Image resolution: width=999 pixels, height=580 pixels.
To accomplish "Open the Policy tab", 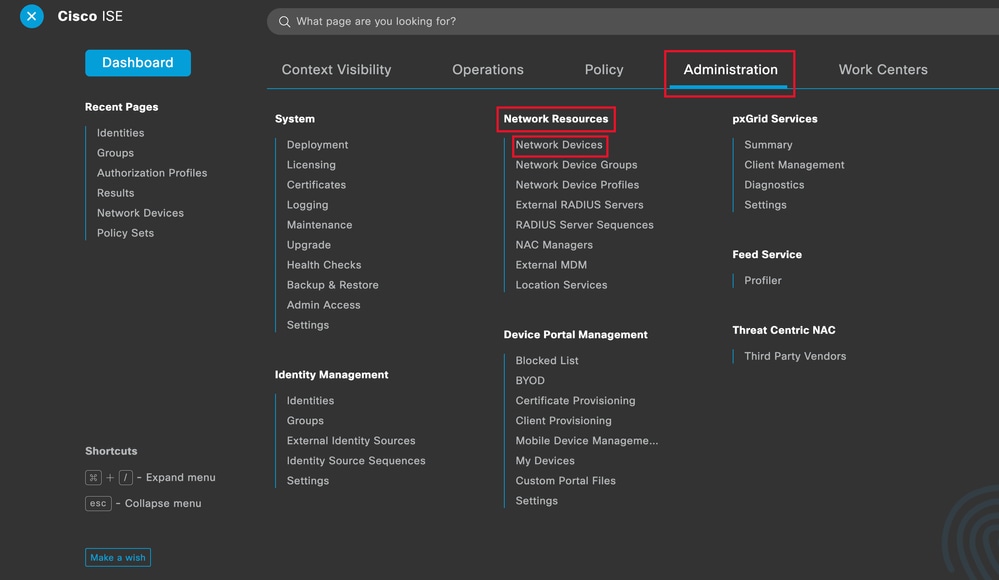I will point(604,69).
